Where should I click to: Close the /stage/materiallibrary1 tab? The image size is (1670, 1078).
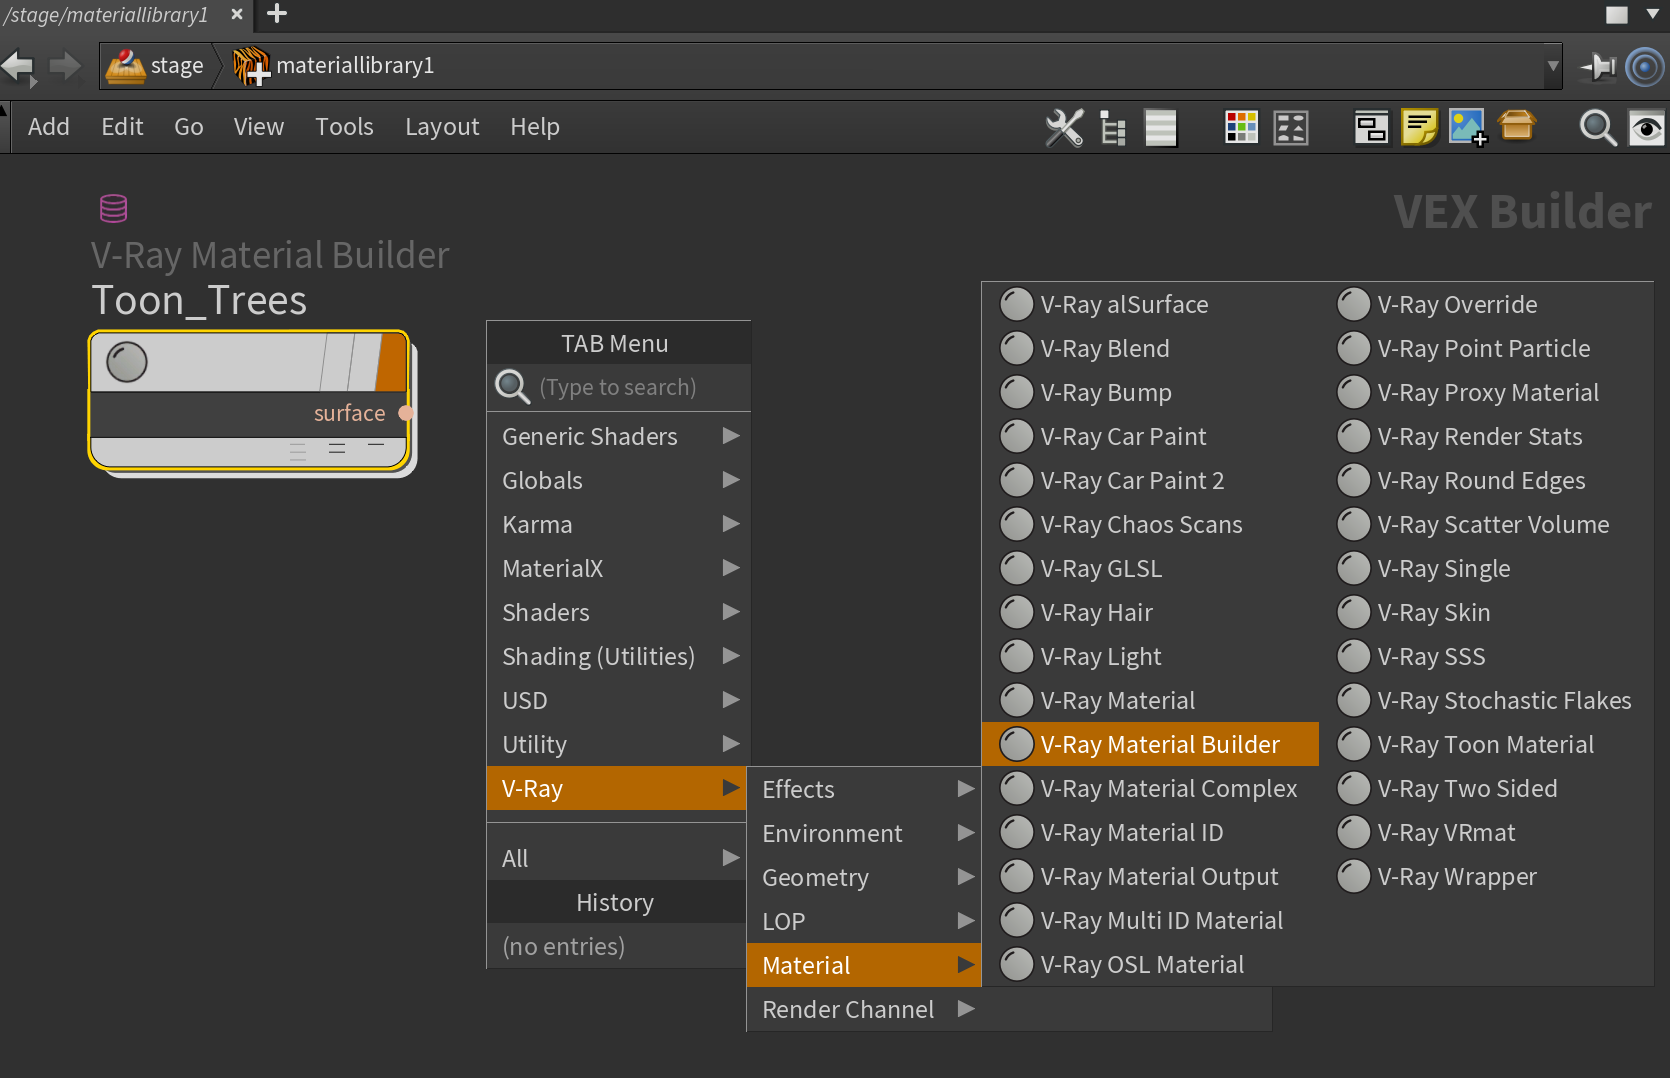(237, 14)
